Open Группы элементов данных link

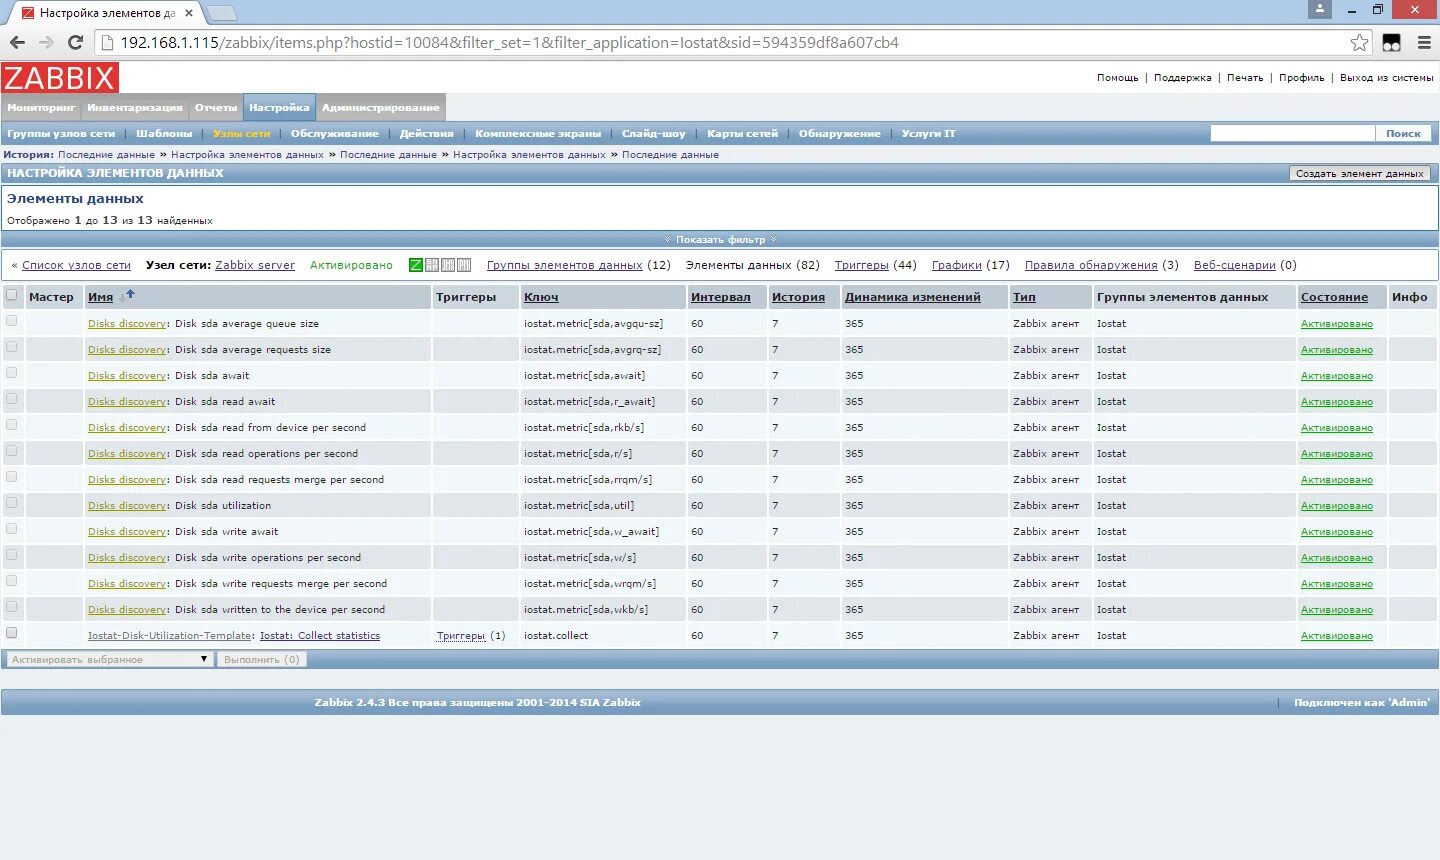[x=565, y=265]
